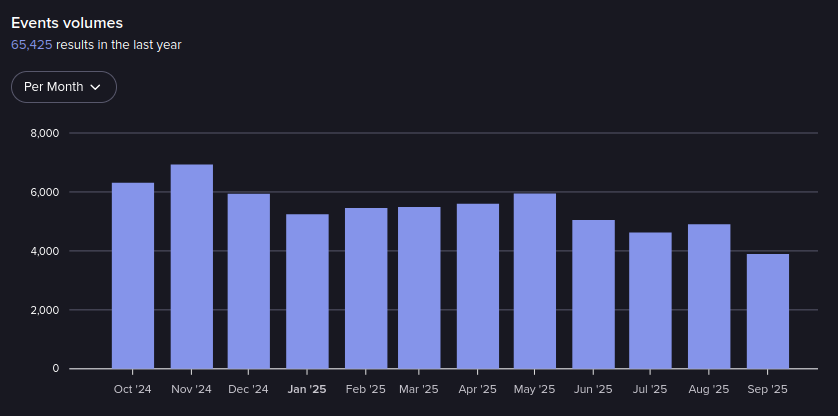Click the 8,000 y-axis label
This screenshot has height=416, width=838.
tap(46, 133)
